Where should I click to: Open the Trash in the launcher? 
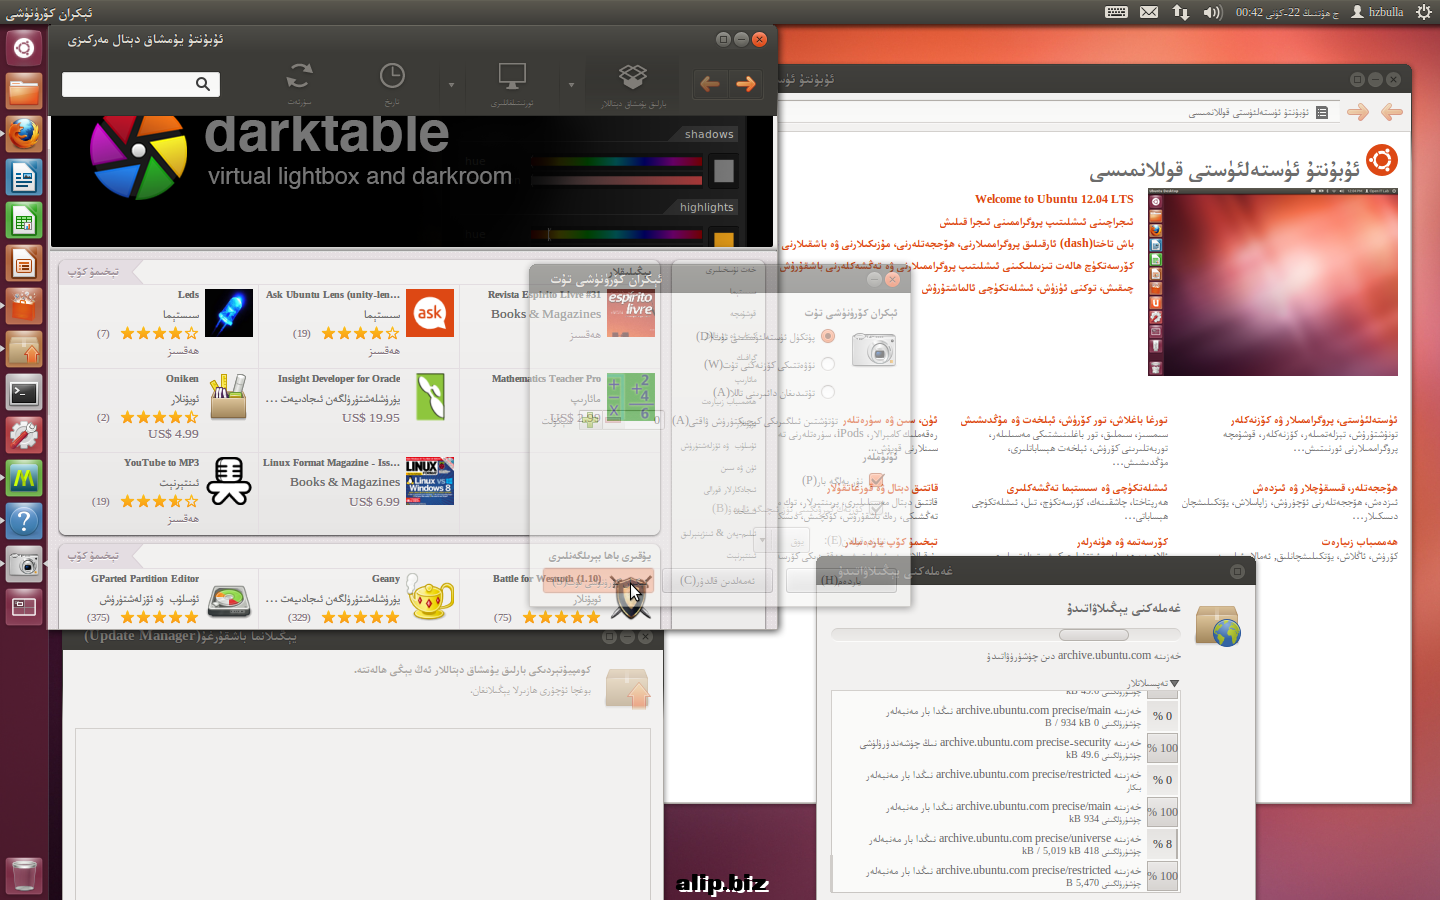click(24, 876)
